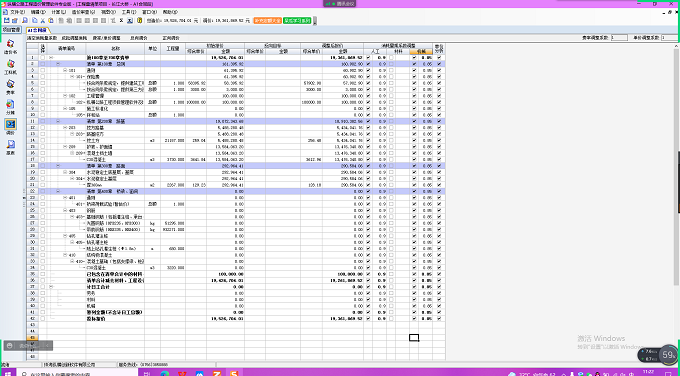This screenshot has width=680, height=376.
Task: Open the 费率 sidebar icon
Action: coord(10,87)
